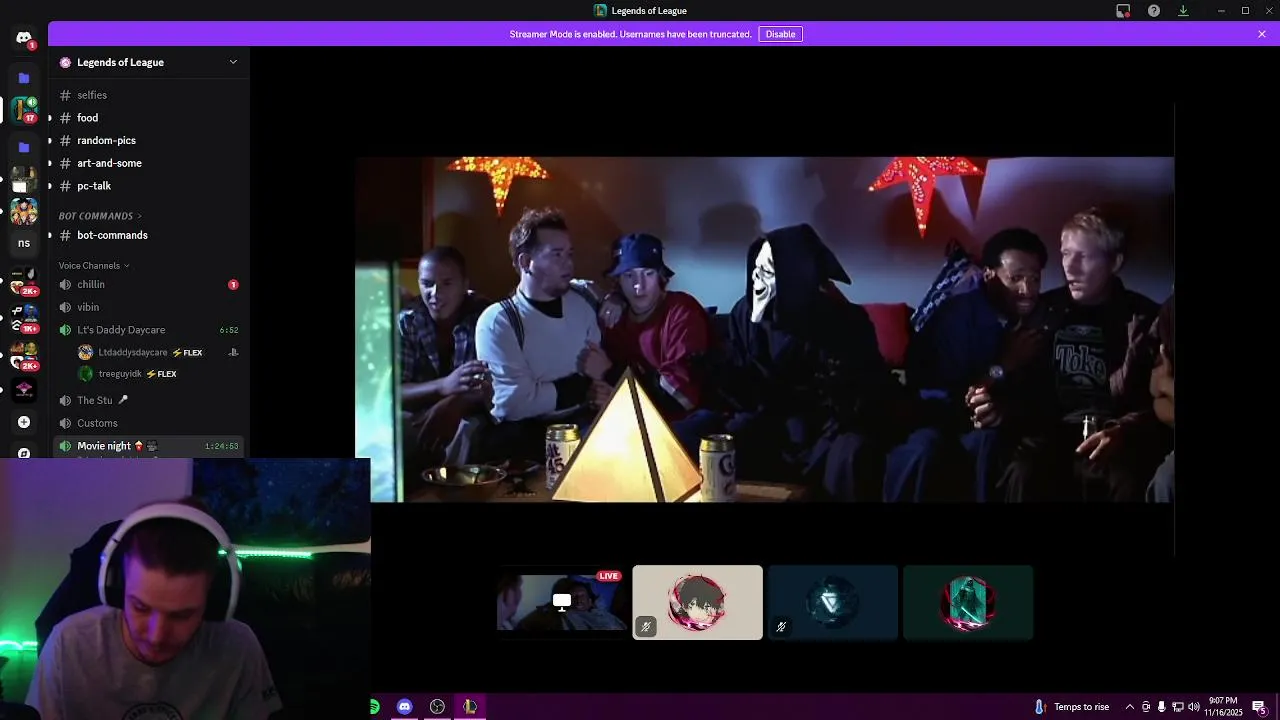Click user treeguyidk in voice list
This screenshot has width=1280, height=720.
click(x=120, y=374)
